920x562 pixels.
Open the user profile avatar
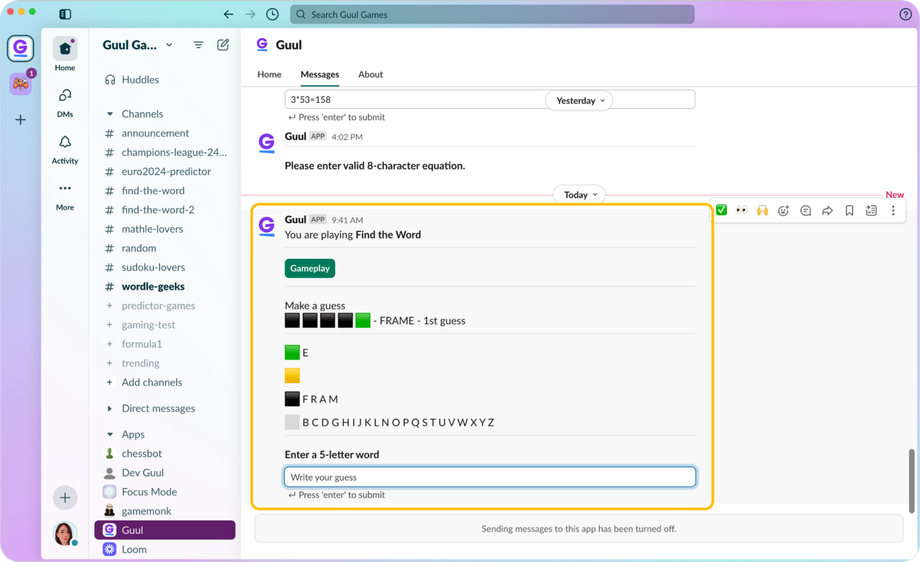pyautogui.click(x=65, y=534)
